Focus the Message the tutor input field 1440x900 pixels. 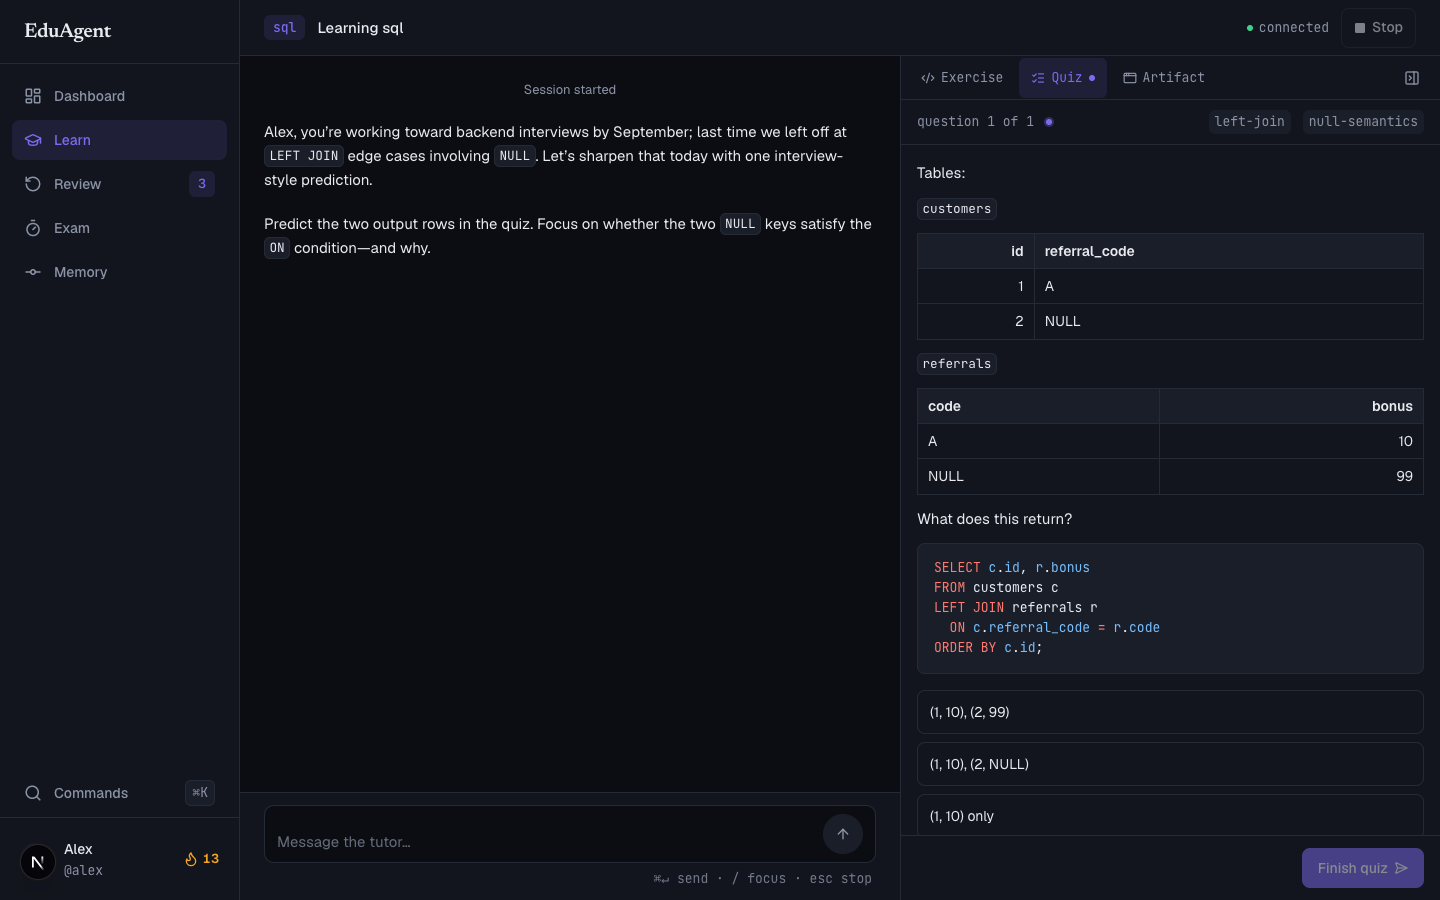pyautogui.click(x=544, y=842)
